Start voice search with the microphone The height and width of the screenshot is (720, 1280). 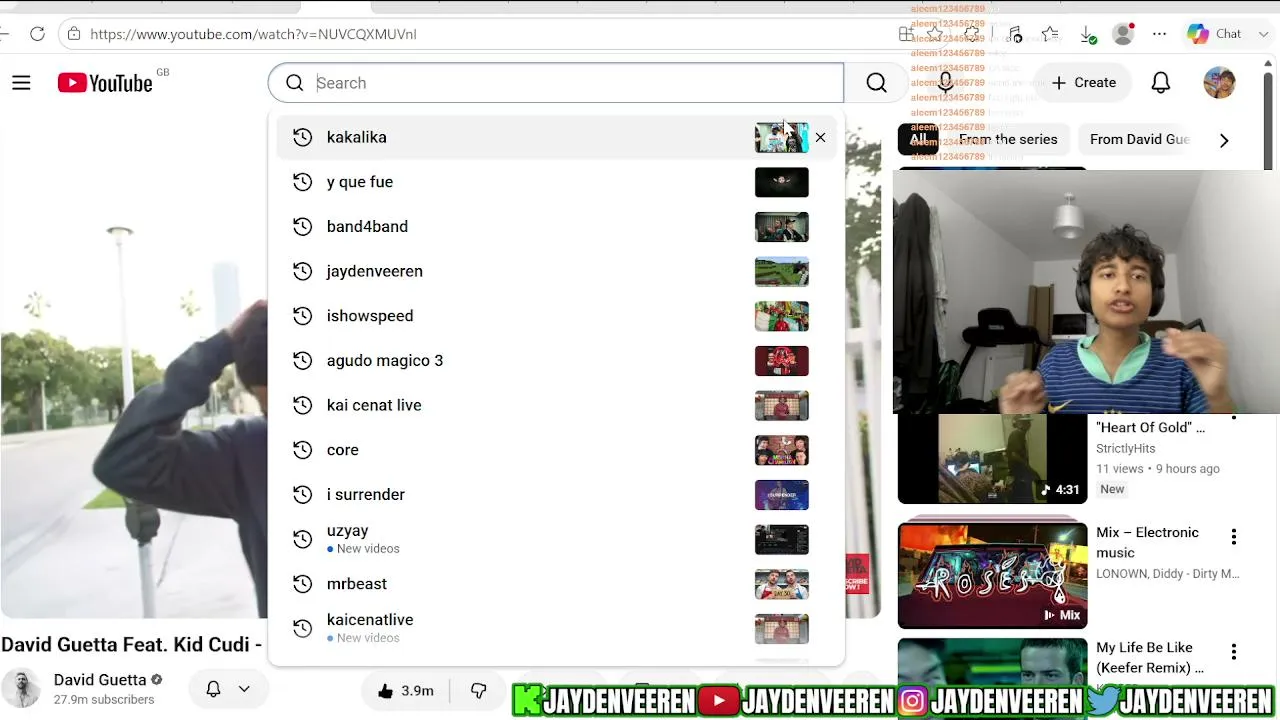pos(945,83)
